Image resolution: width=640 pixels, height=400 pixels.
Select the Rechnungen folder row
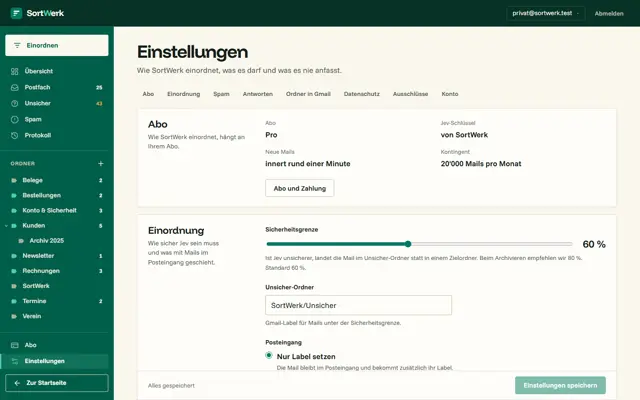[x=57, y=271]
